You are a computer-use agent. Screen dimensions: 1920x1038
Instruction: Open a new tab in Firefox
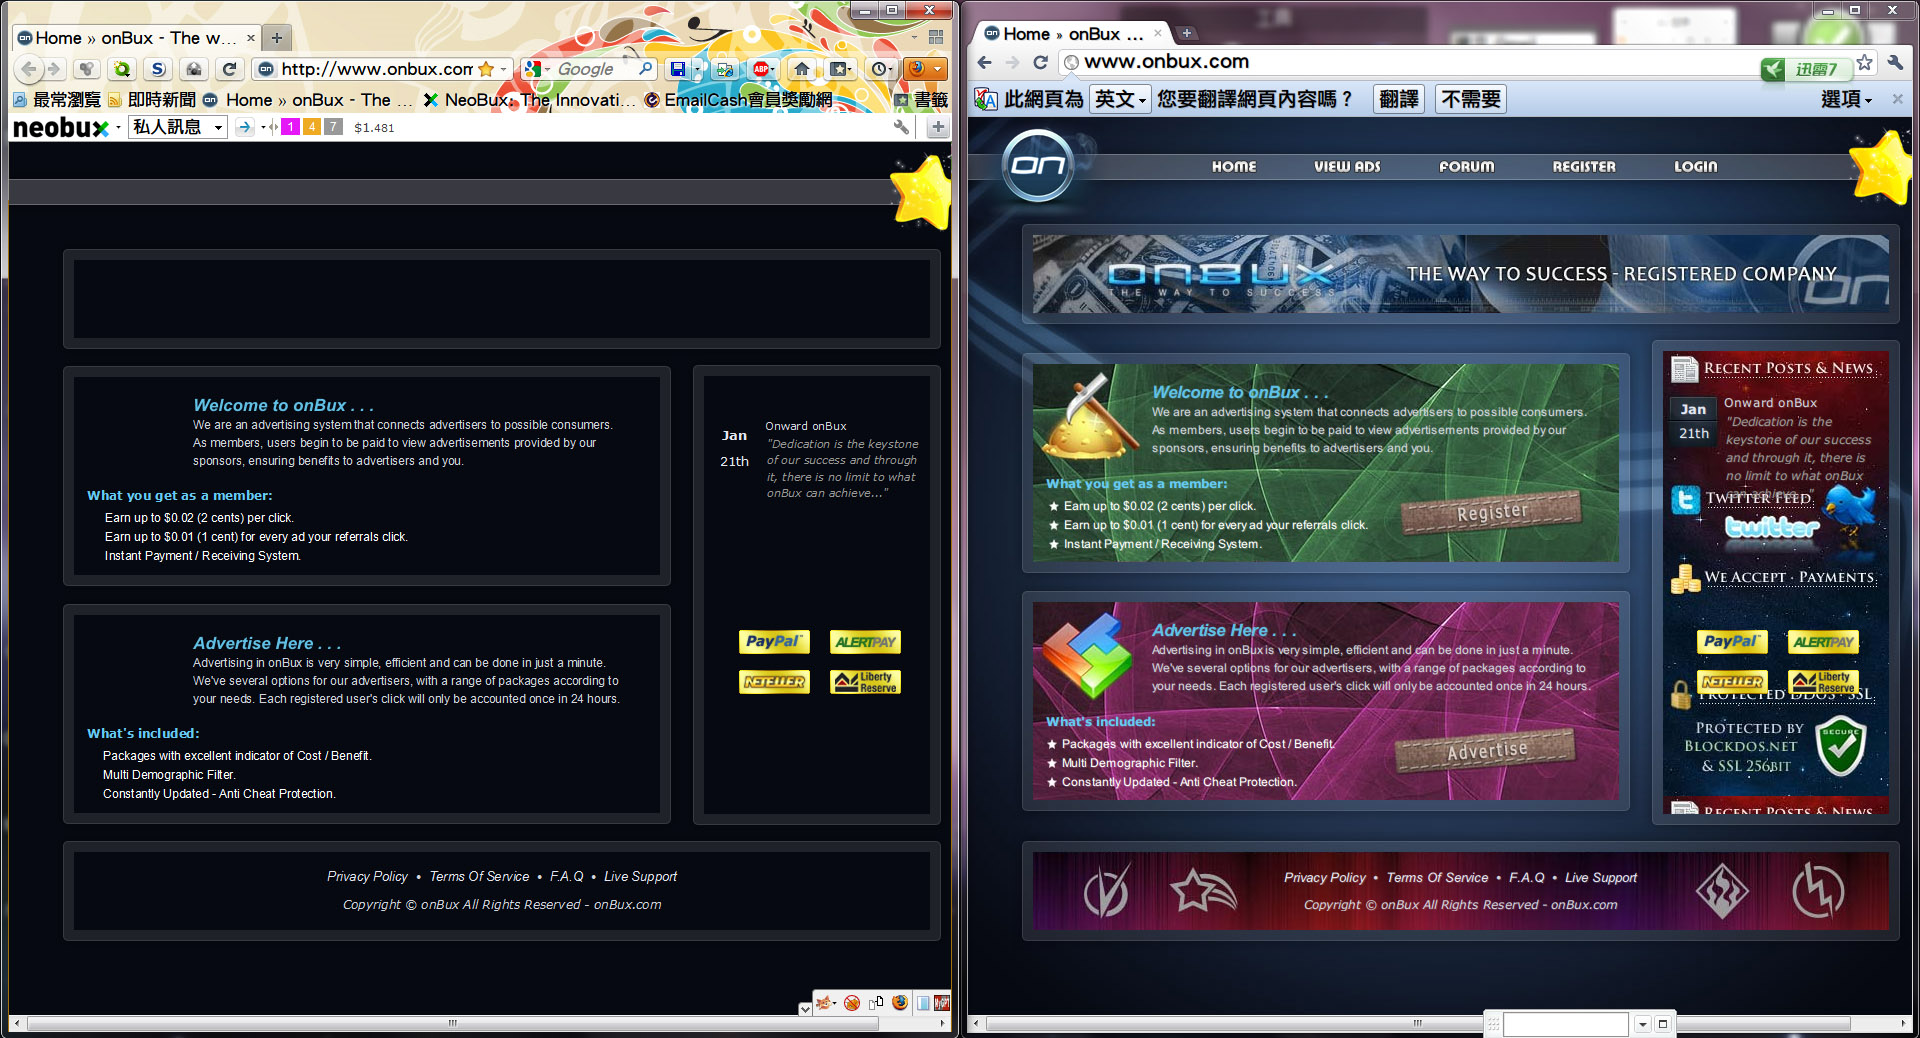(x=277, y=38)
